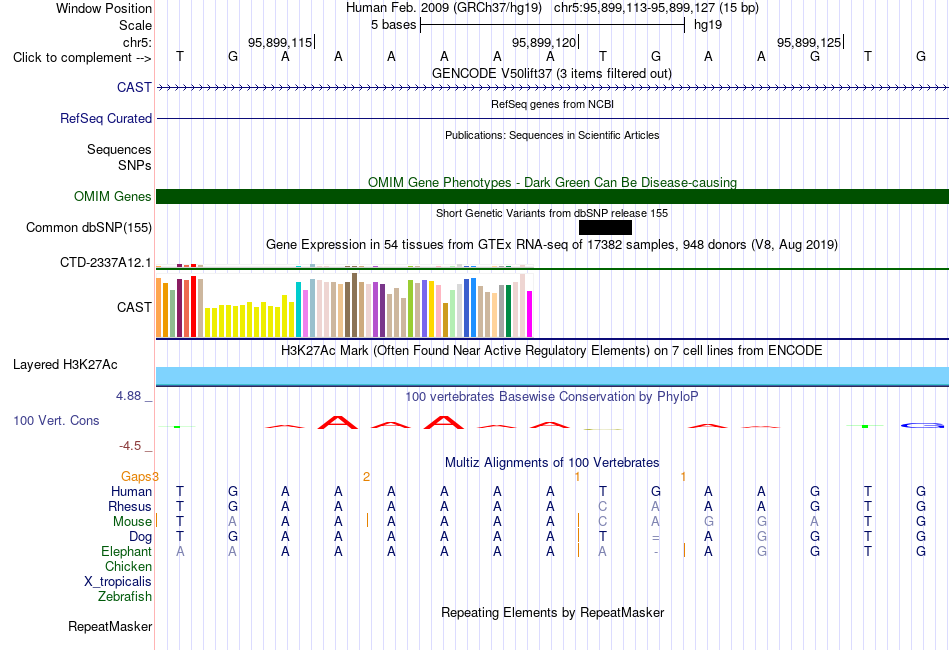Click the 4.88 PhyloP upper limit value
Screen dimensions: 950x650
(128, 396)
